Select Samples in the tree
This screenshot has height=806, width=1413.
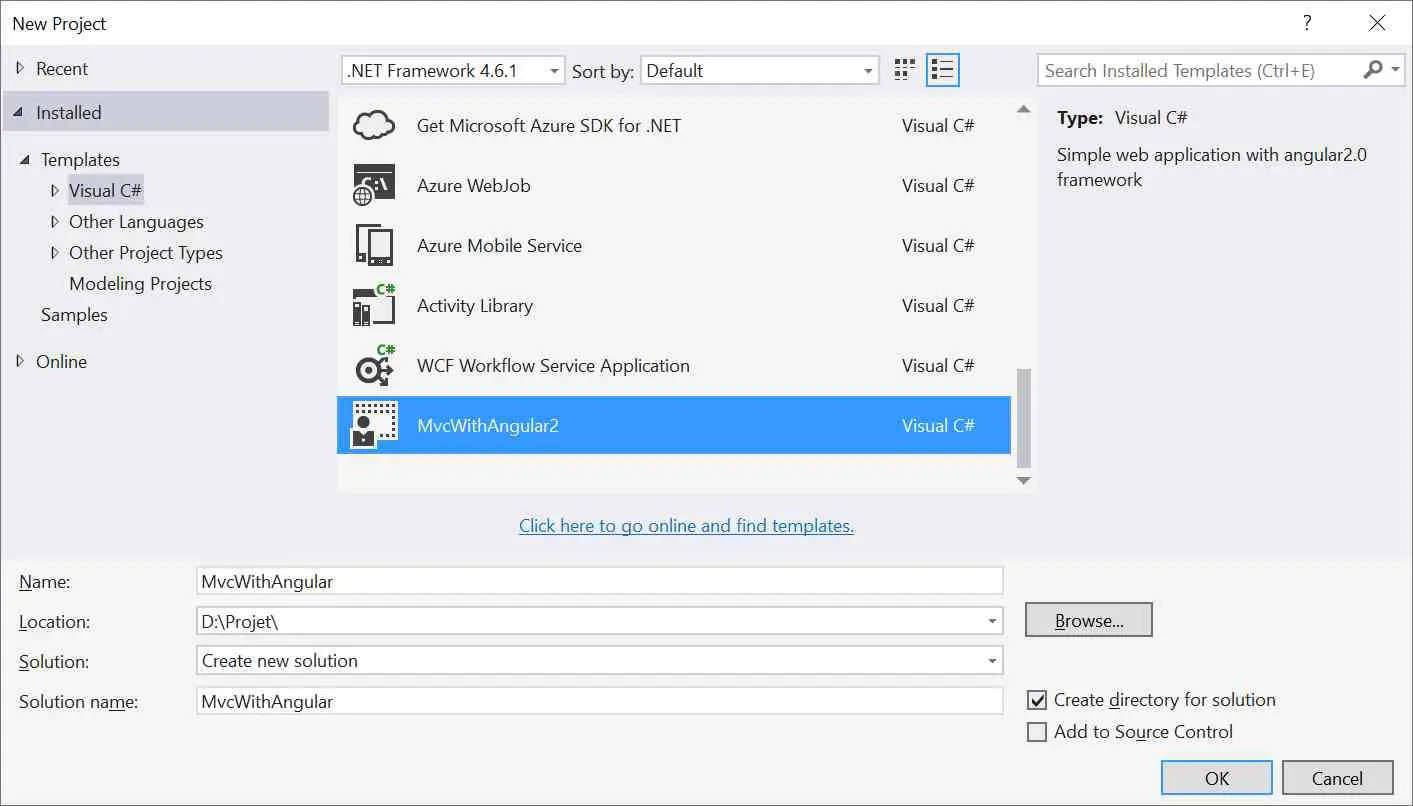pyautogui.click(x=74, y=315)
